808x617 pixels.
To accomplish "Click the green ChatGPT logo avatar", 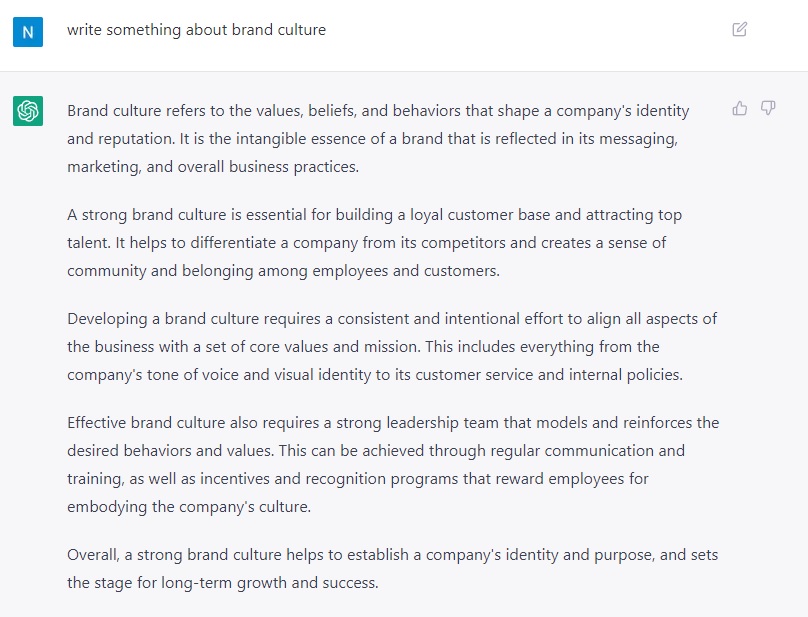I will (x=28, y=111).
